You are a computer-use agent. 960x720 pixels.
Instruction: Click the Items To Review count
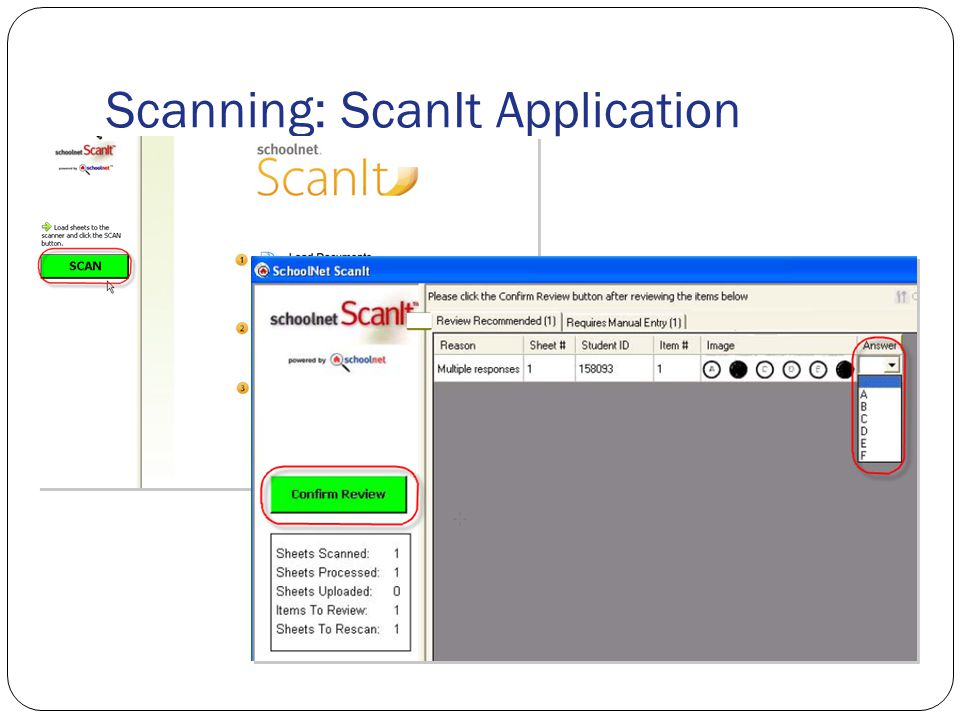pyautogui.click(x=397, y=610)
